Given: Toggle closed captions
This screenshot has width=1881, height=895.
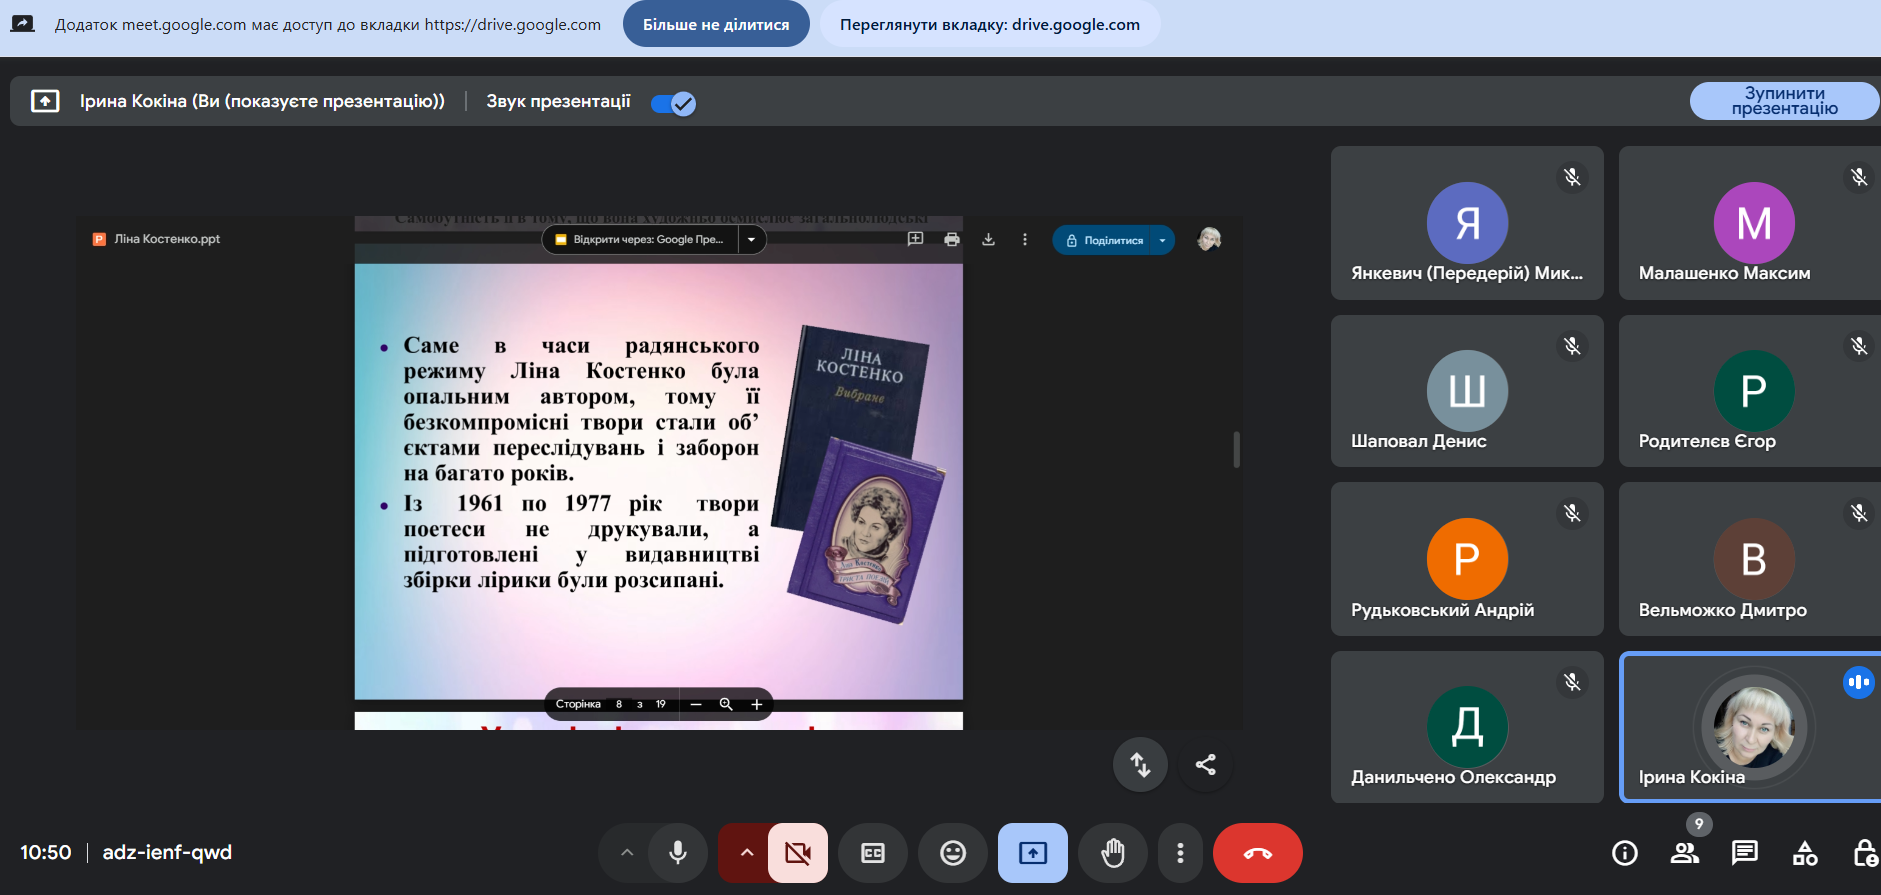Looking at the screenshot, I should coord(873,853).
